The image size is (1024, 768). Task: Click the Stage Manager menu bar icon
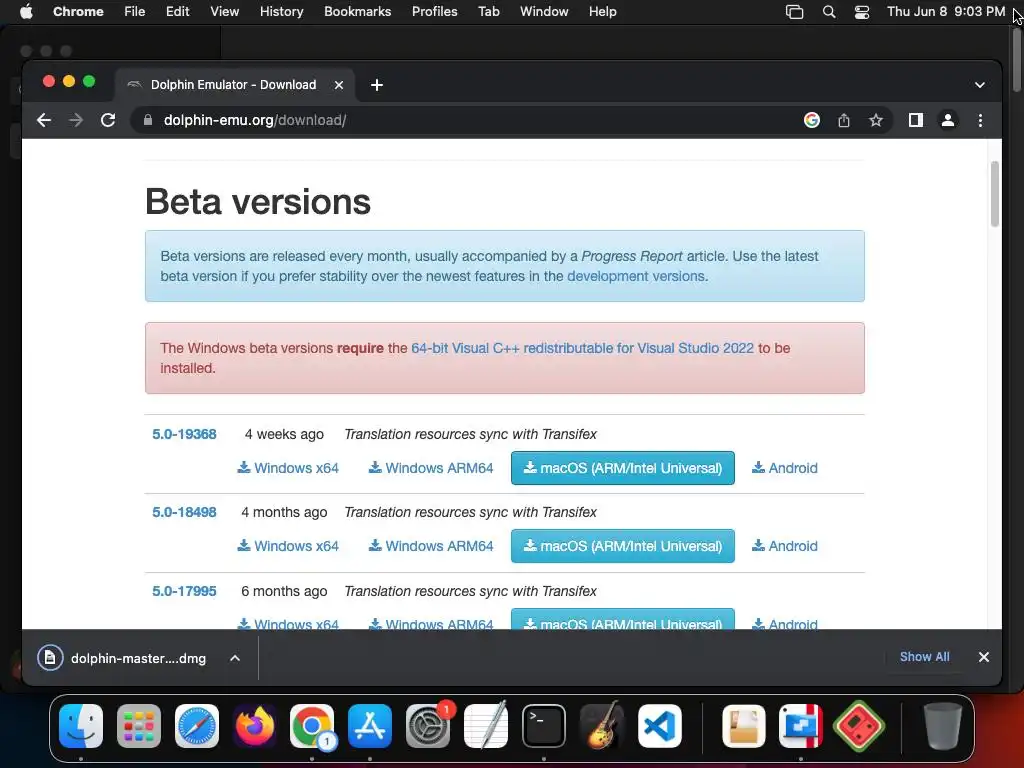coord(794,12)
